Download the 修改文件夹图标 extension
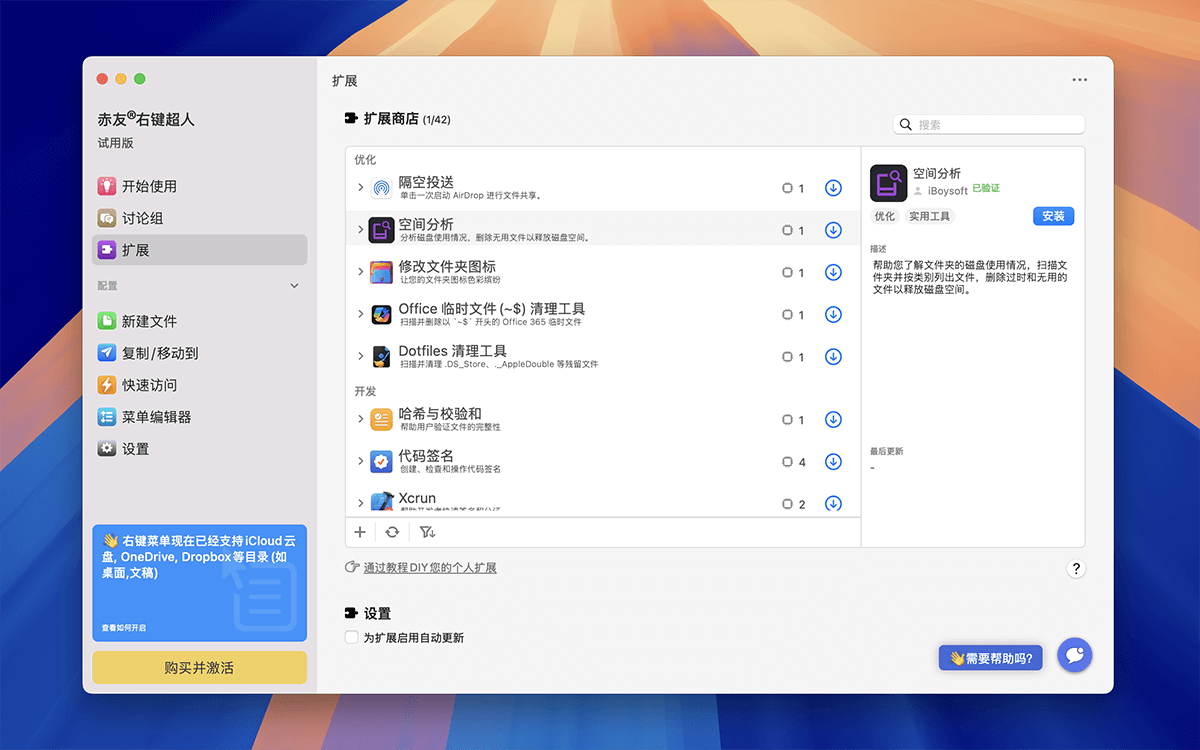 tap(833, 272)
